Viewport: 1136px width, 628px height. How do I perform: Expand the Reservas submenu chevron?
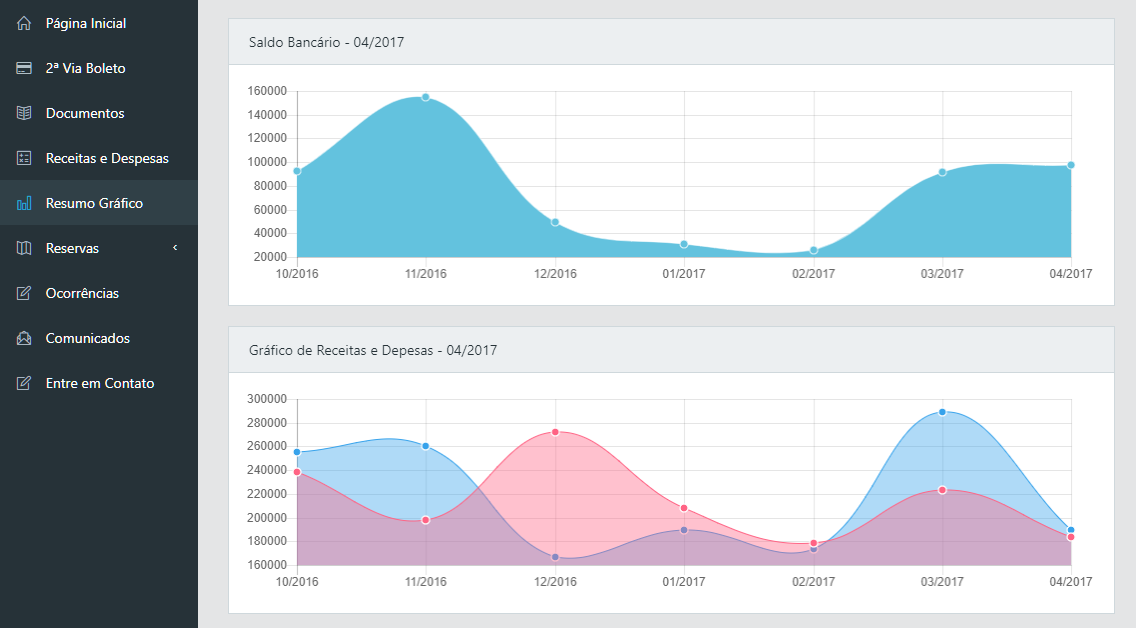175,248
